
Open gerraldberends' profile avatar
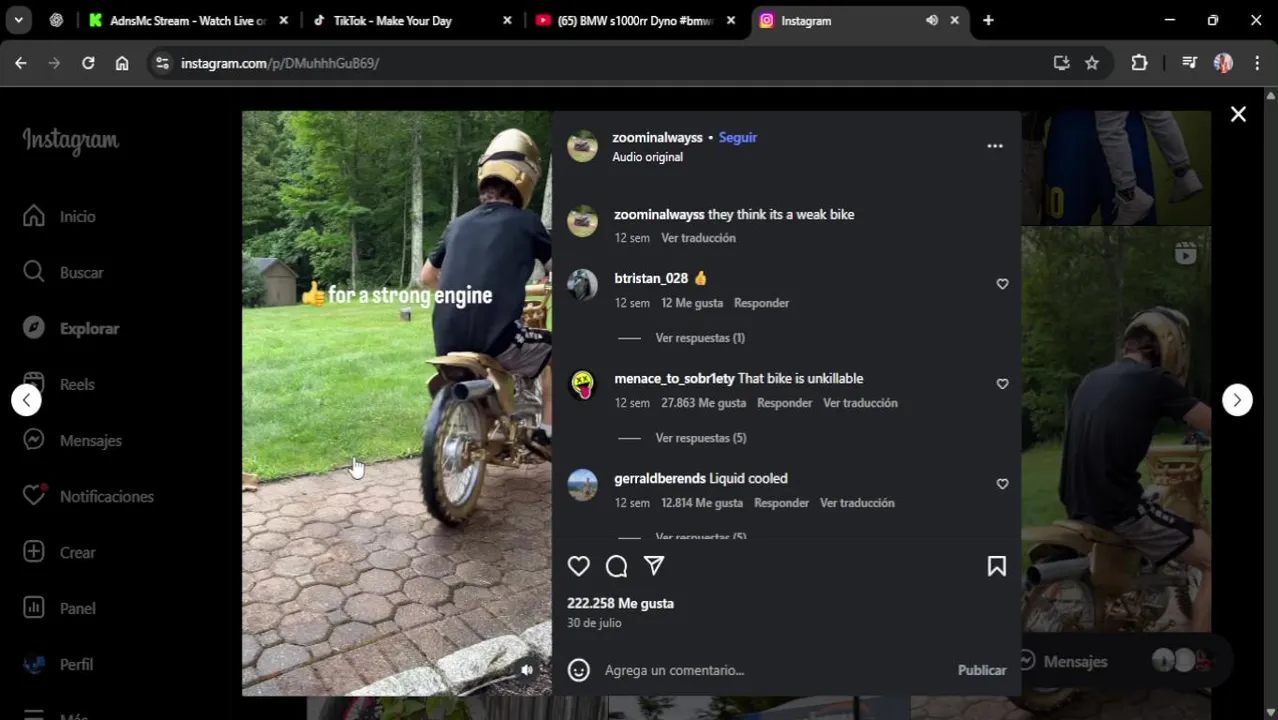tap(582, 485)
